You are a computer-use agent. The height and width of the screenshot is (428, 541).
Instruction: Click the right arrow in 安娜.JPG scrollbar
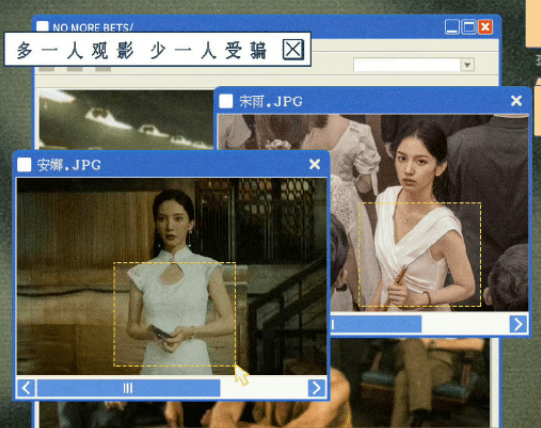click(316, 388)
